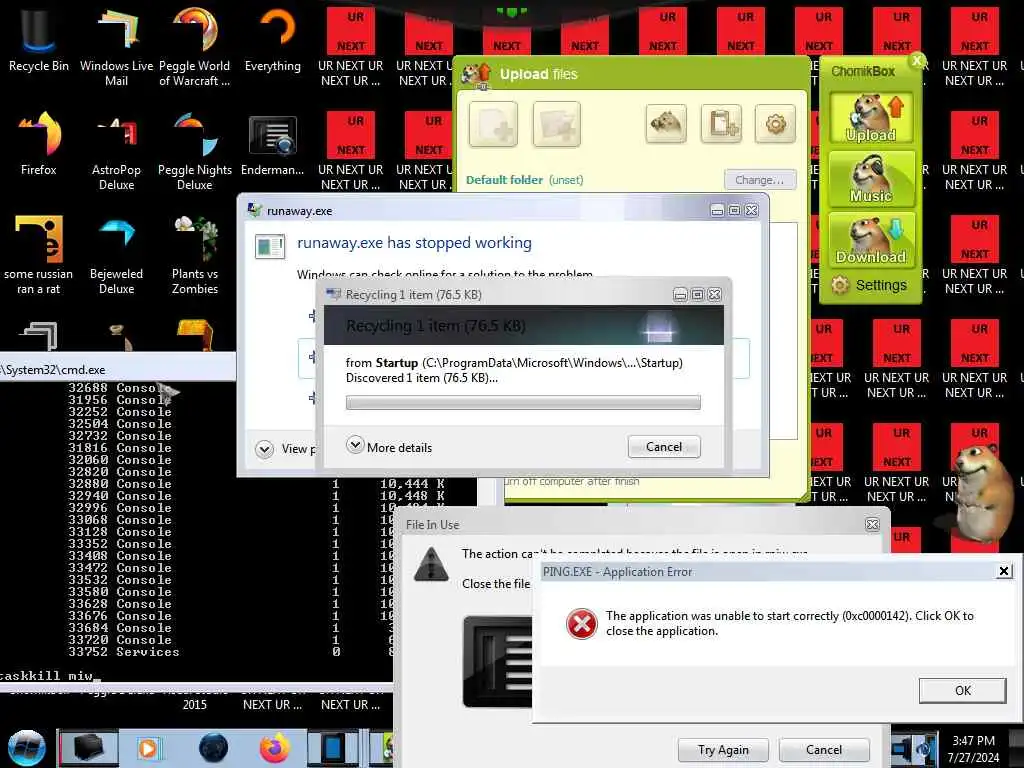Click warning triangle icon in File In Use dialog
This screenshot has width=1024, height=768.
pyautogui.click(x=431, y=565)
